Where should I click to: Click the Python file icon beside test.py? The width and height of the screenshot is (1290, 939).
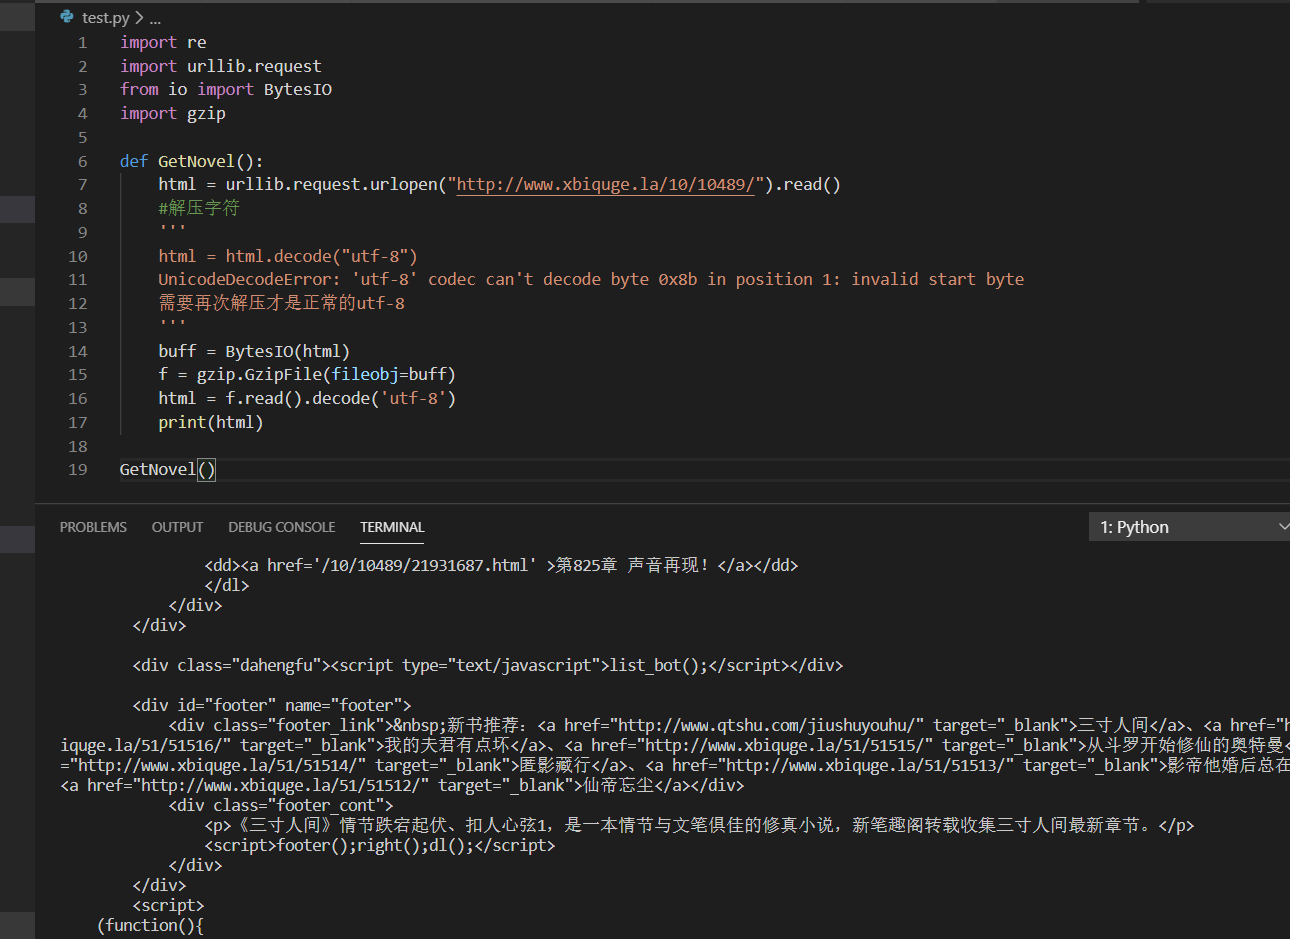(67, 17)
